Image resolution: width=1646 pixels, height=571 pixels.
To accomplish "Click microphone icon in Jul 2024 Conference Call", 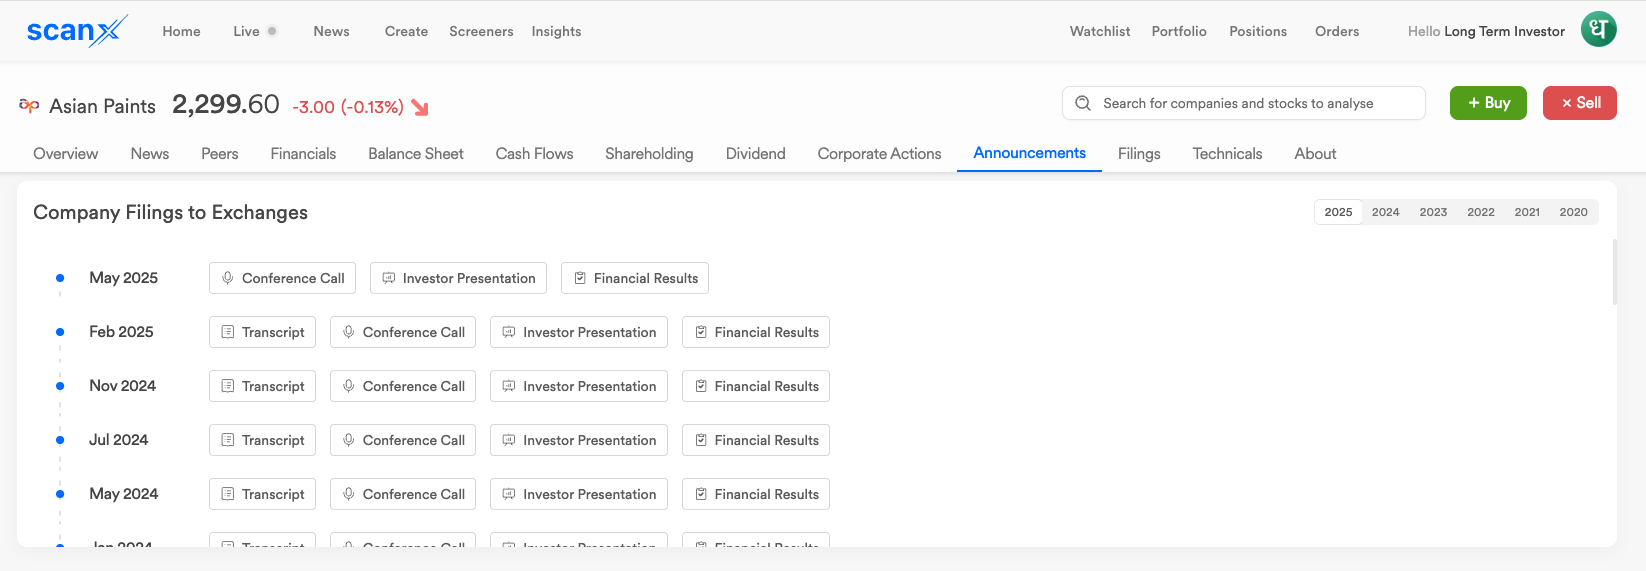I will 349,440.
